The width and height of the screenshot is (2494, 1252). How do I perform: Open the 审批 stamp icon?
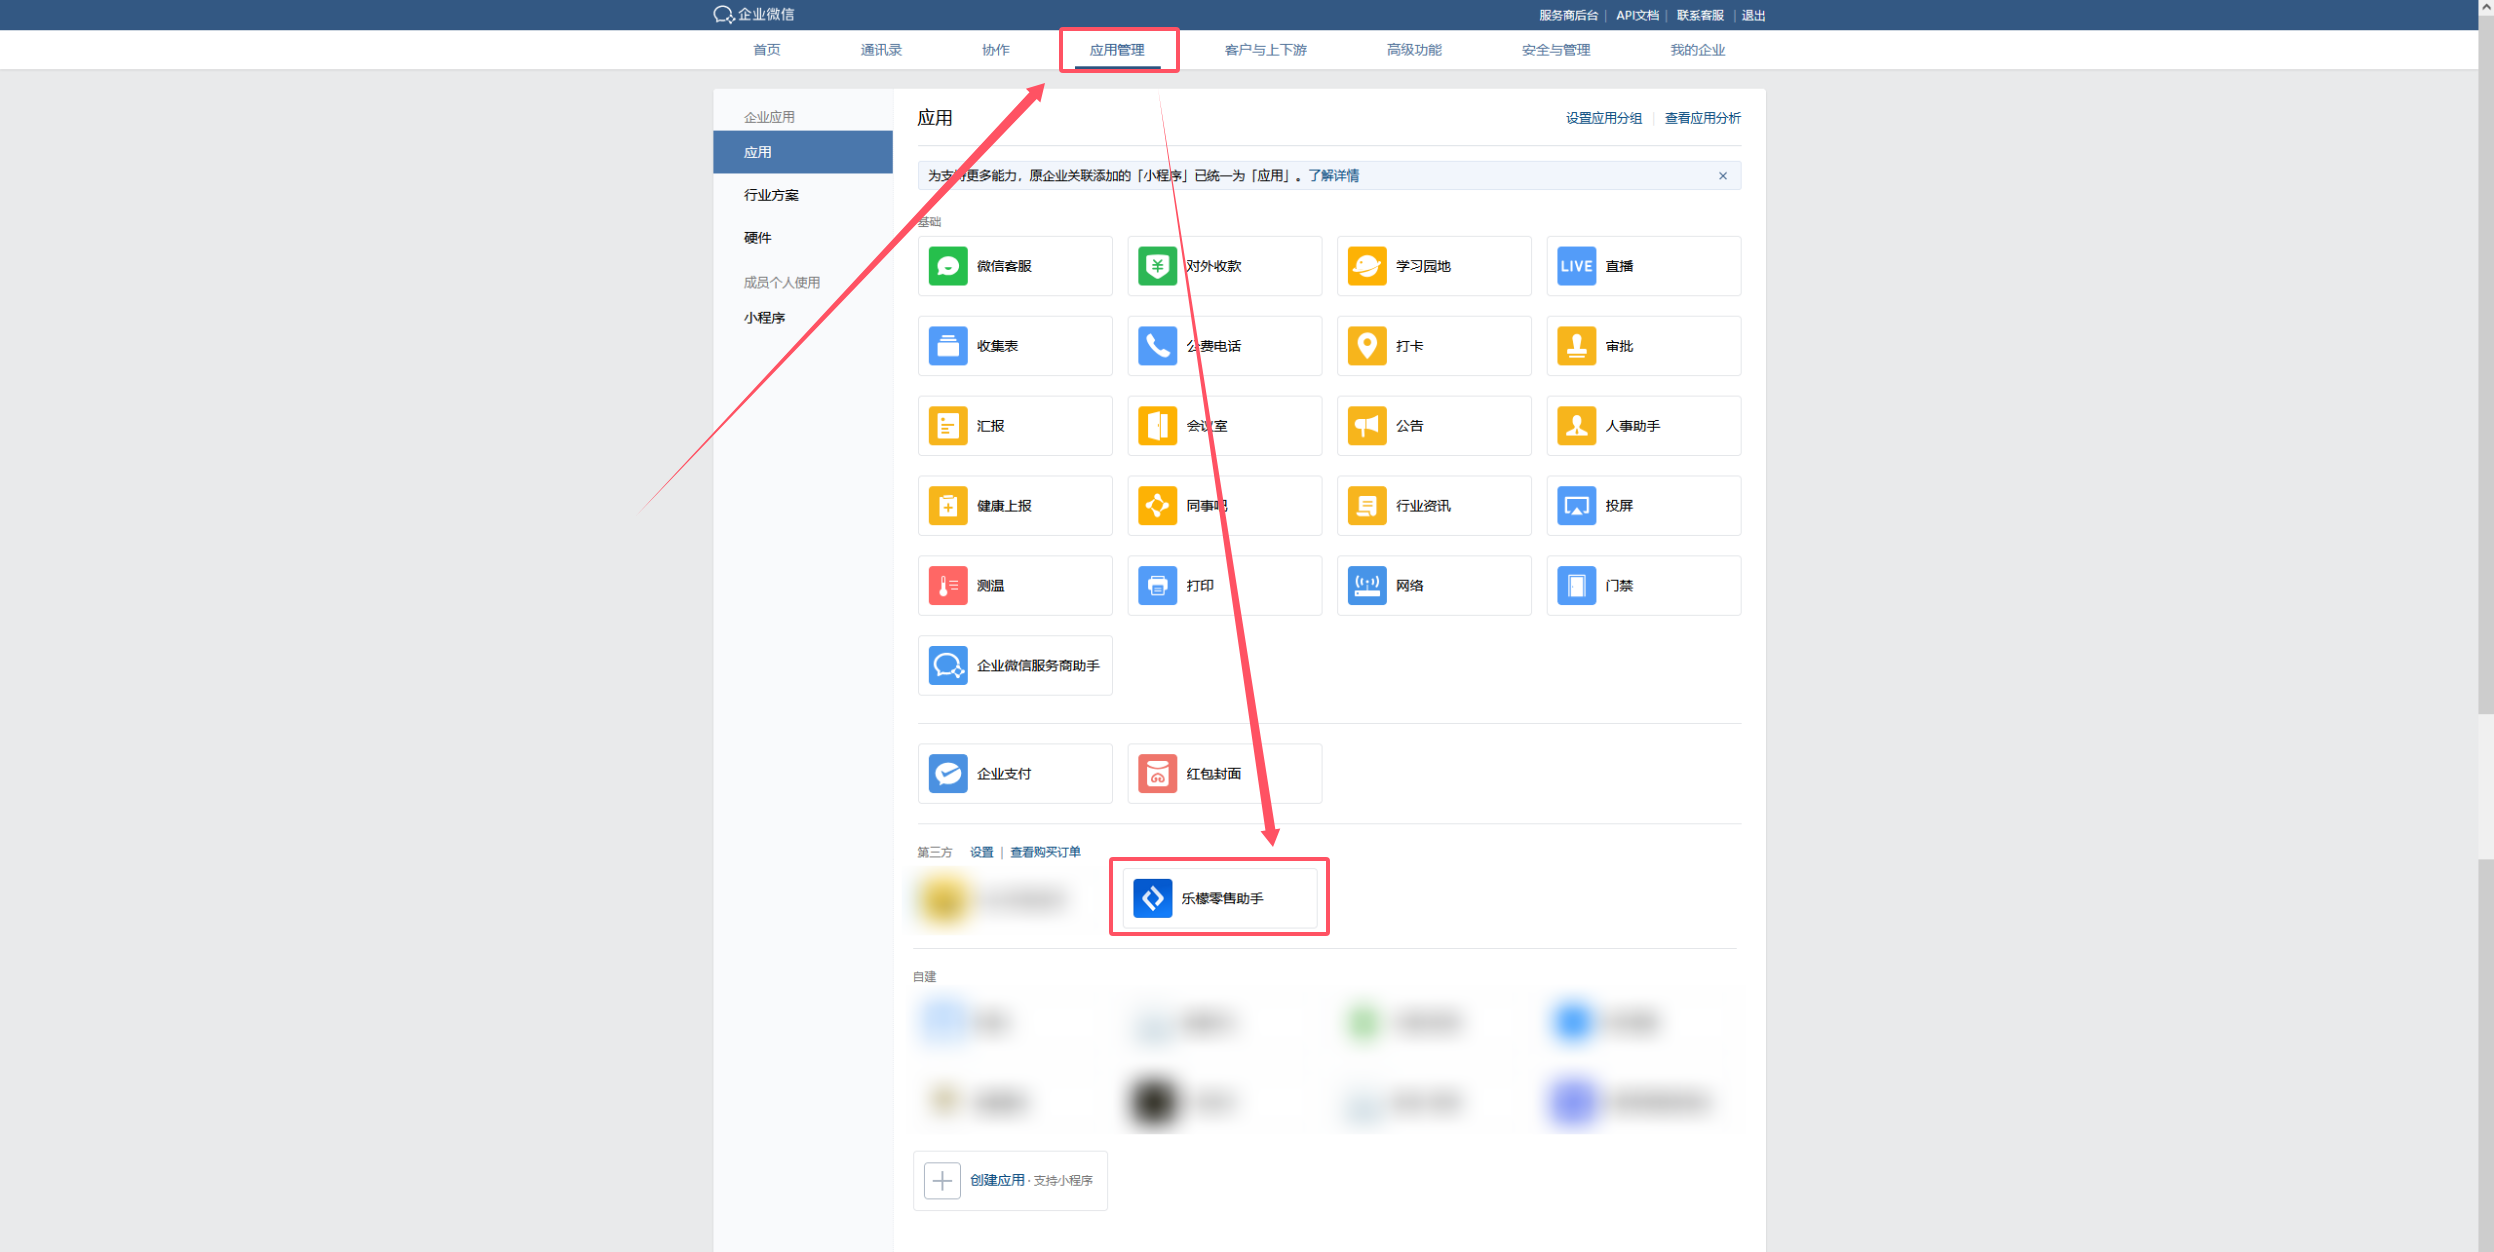[x=1576, y=346]
